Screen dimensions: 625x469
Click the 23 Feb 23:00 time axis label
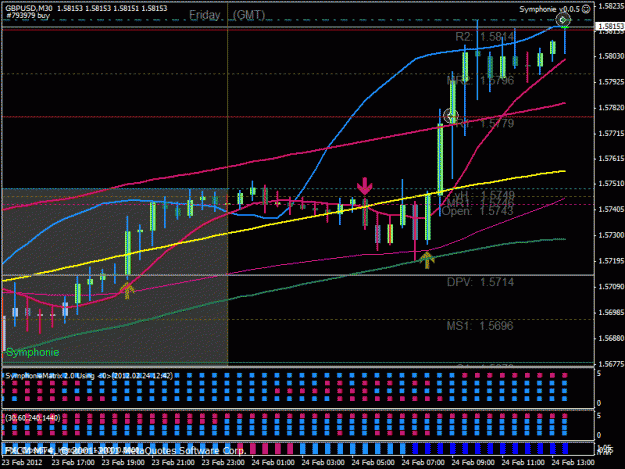[x=223, y=463]
